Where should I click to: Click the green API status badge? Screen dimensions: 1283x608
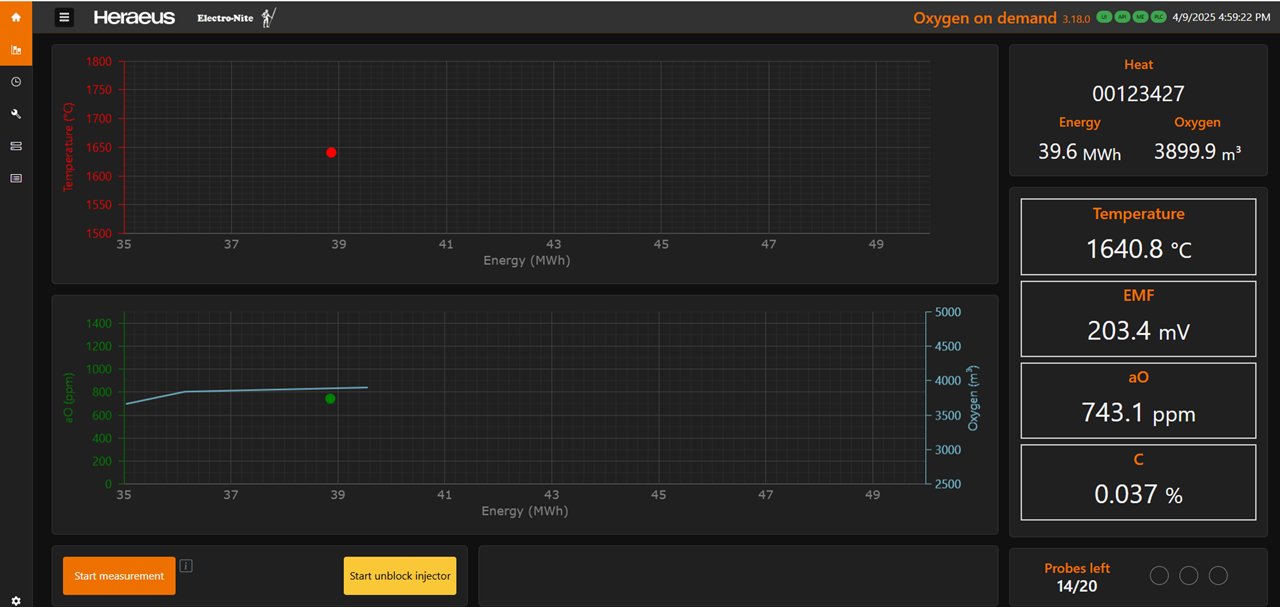[1122, 17]
